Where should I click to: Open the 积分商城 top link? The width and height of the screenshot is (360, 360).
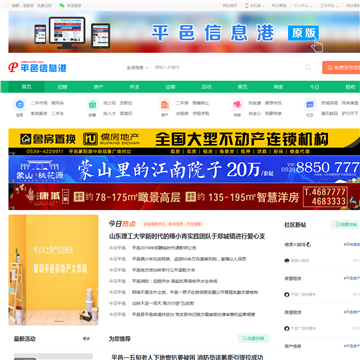click(279, 6)
